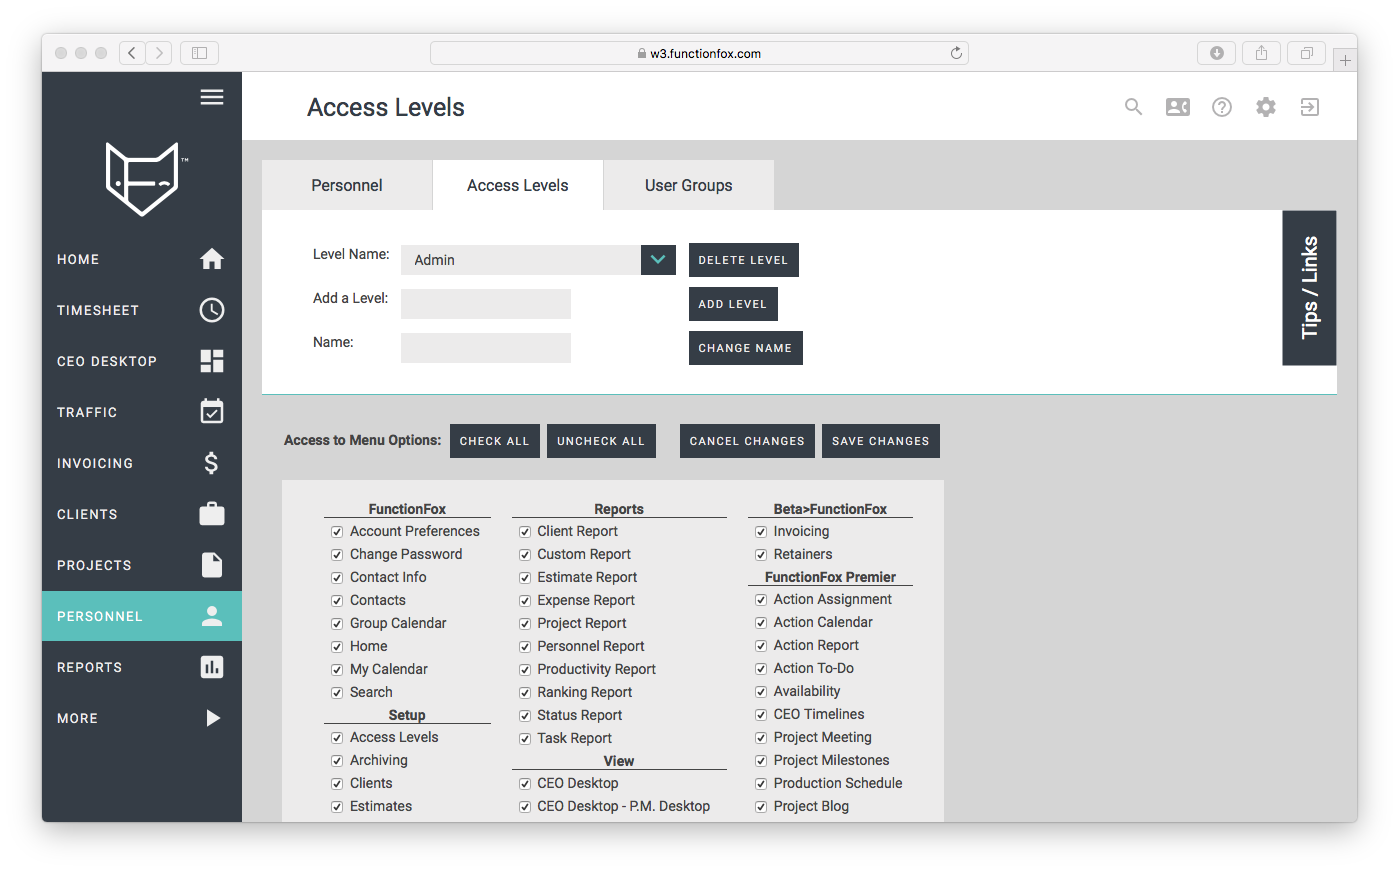Open Timesheet from the sidebar
1399x872 pixels.
(142, 310)
